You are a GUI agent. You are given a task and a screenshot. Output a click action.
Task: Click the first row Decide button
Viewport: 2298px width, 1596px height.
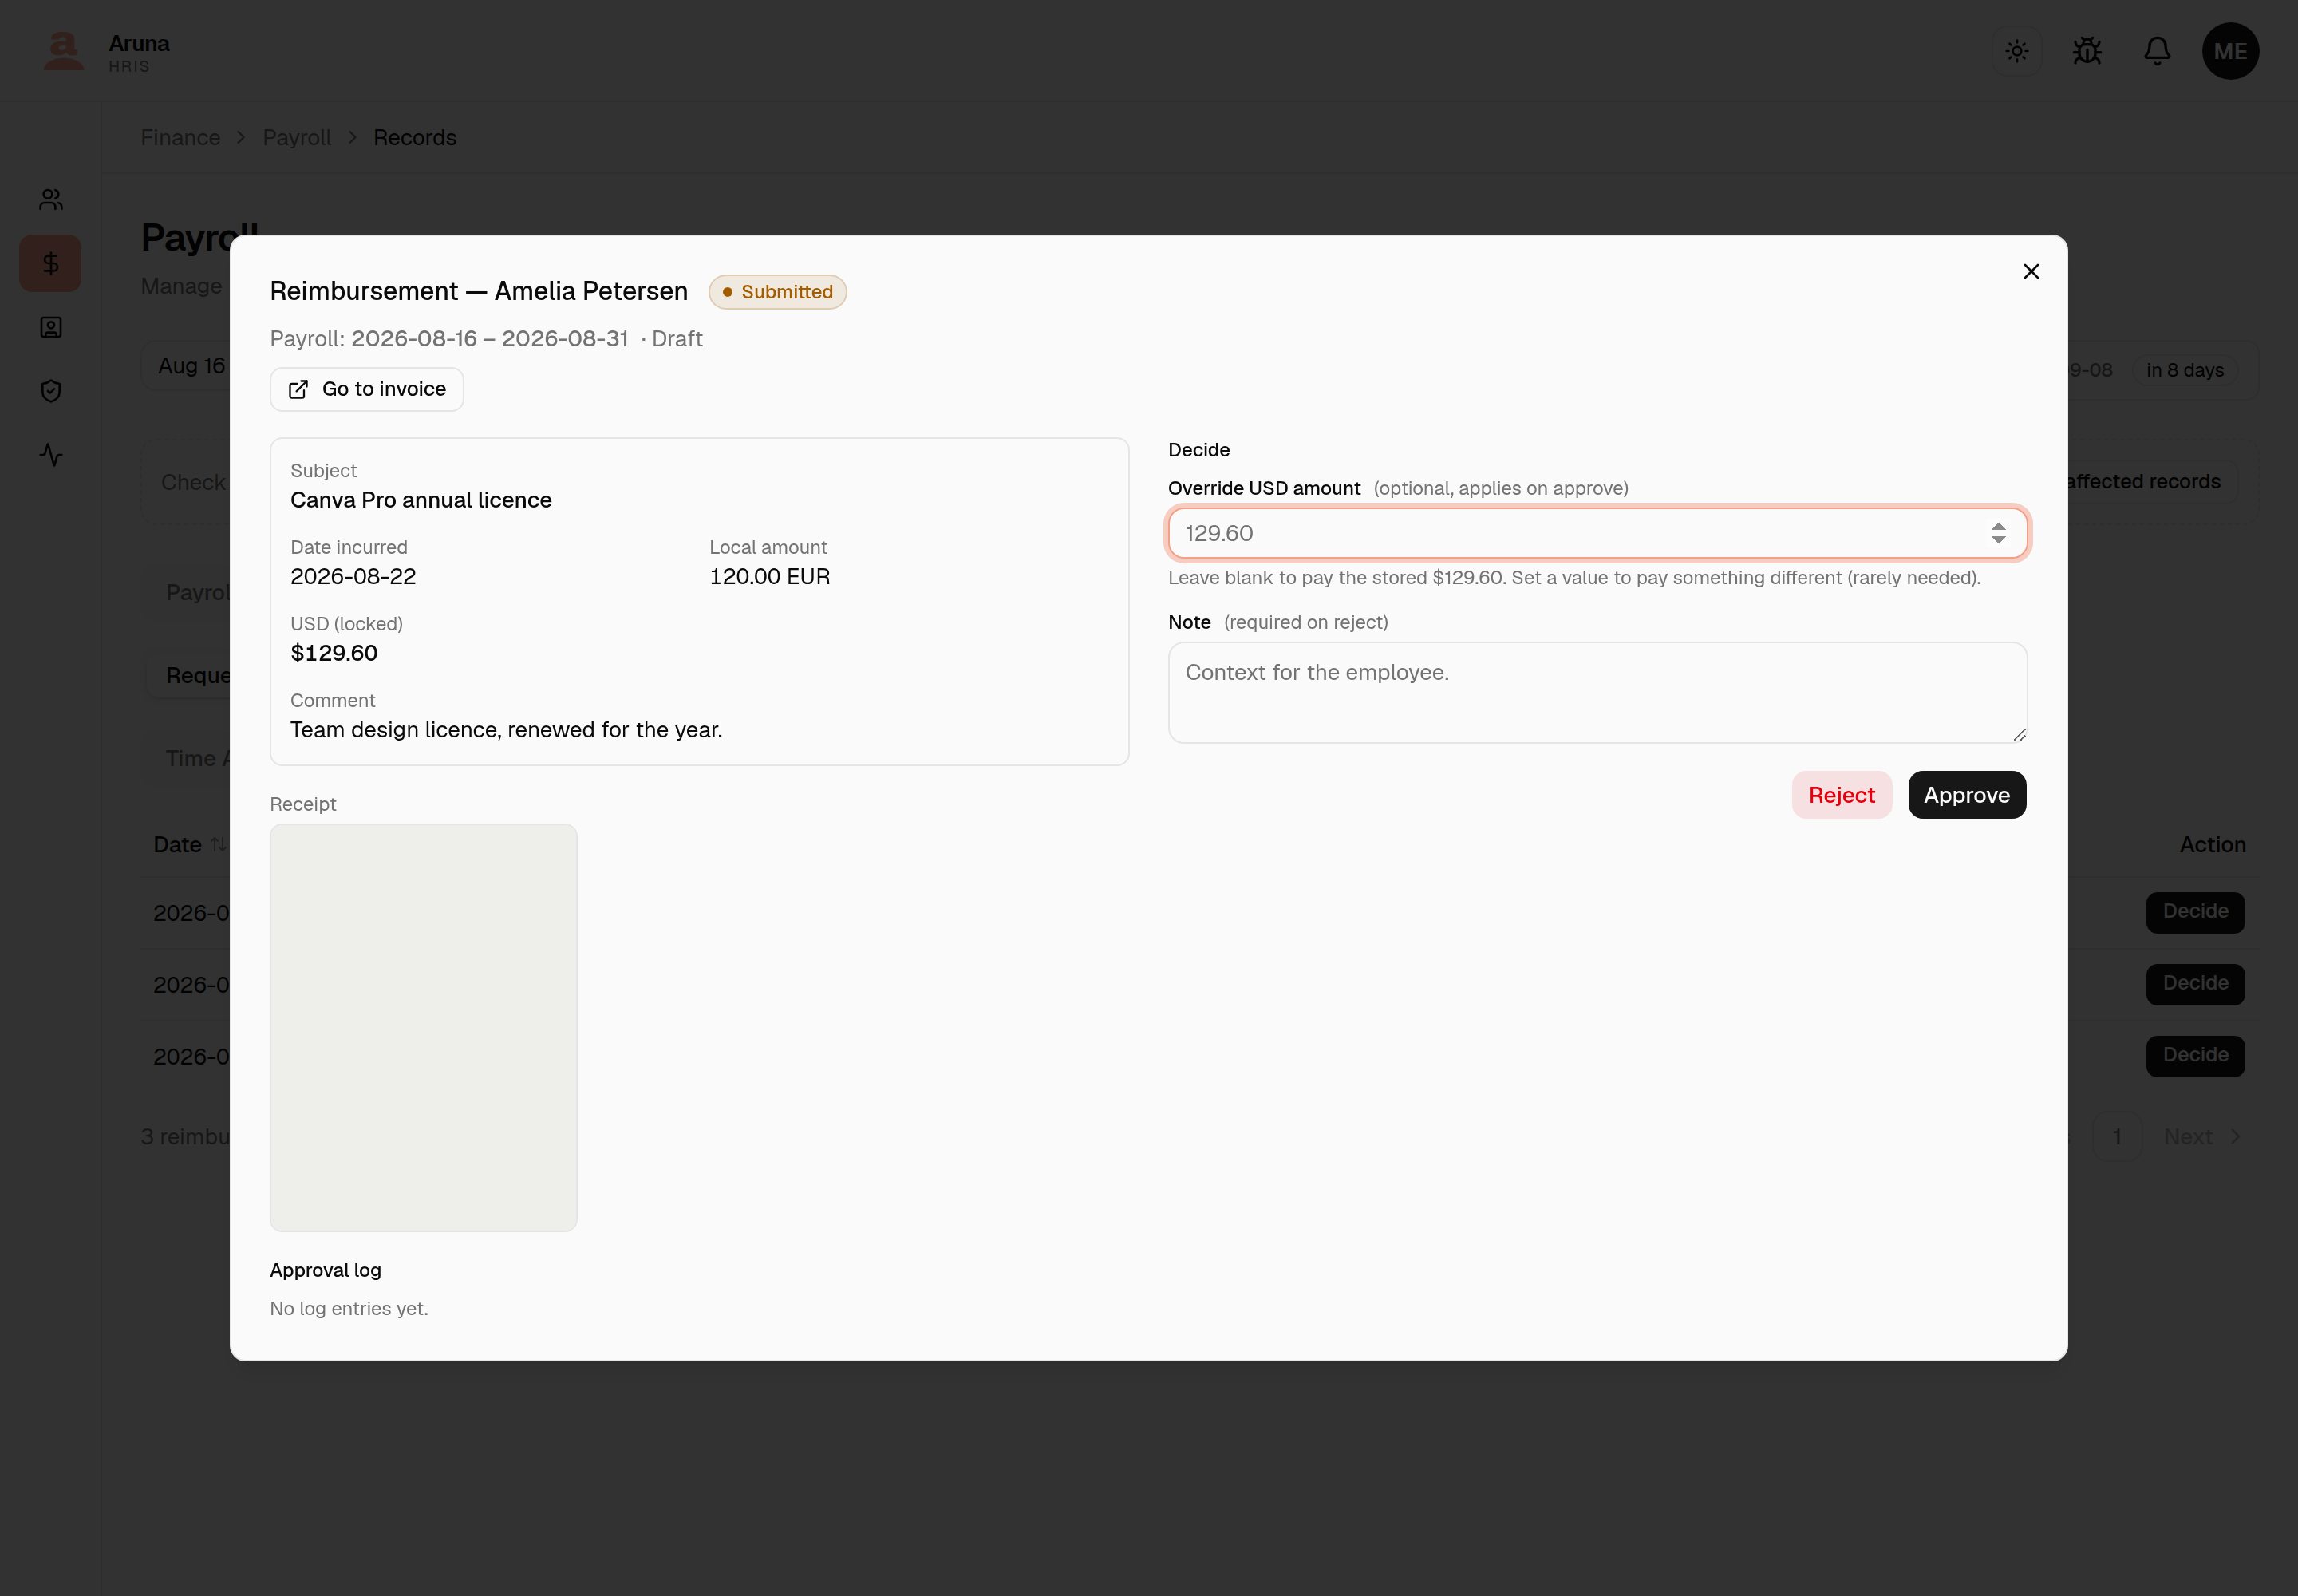tap(2195, 912)
